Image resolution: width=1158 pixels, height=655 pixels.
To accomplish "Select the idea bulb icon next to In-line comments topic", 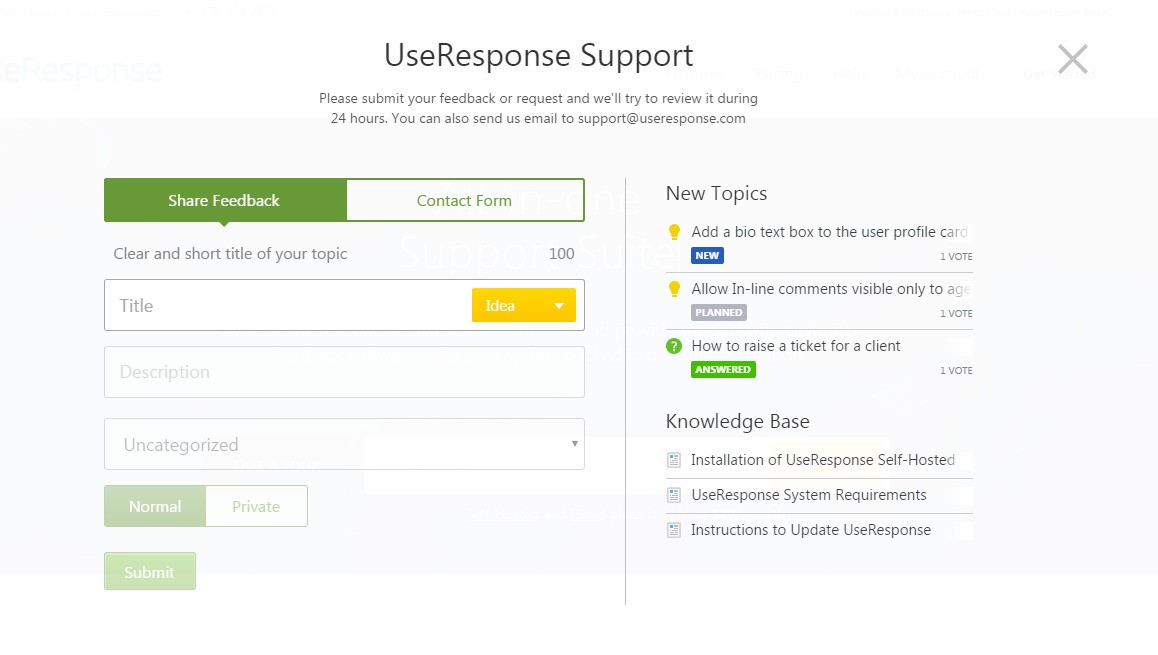I will 674,288.
